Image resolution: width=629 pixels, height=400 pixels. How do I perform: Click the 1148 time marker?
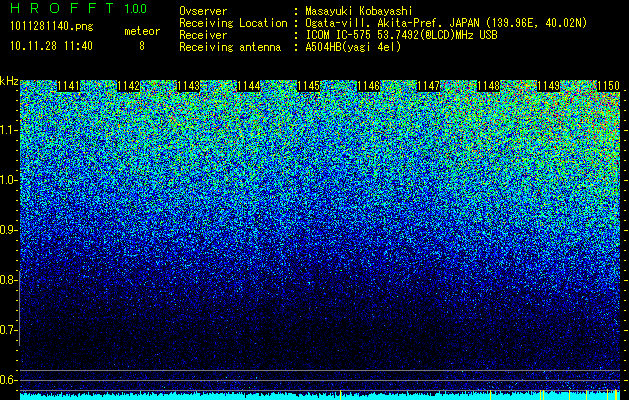tap(489, 86)
